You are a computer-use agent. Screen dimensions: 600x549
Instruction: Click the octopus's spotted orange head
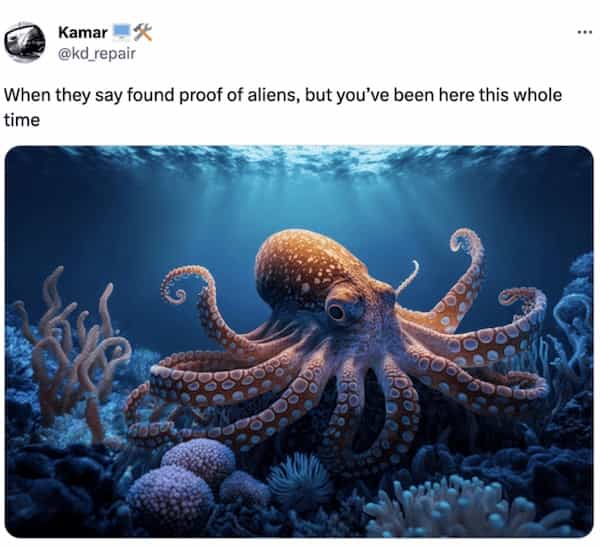point(304,264)
